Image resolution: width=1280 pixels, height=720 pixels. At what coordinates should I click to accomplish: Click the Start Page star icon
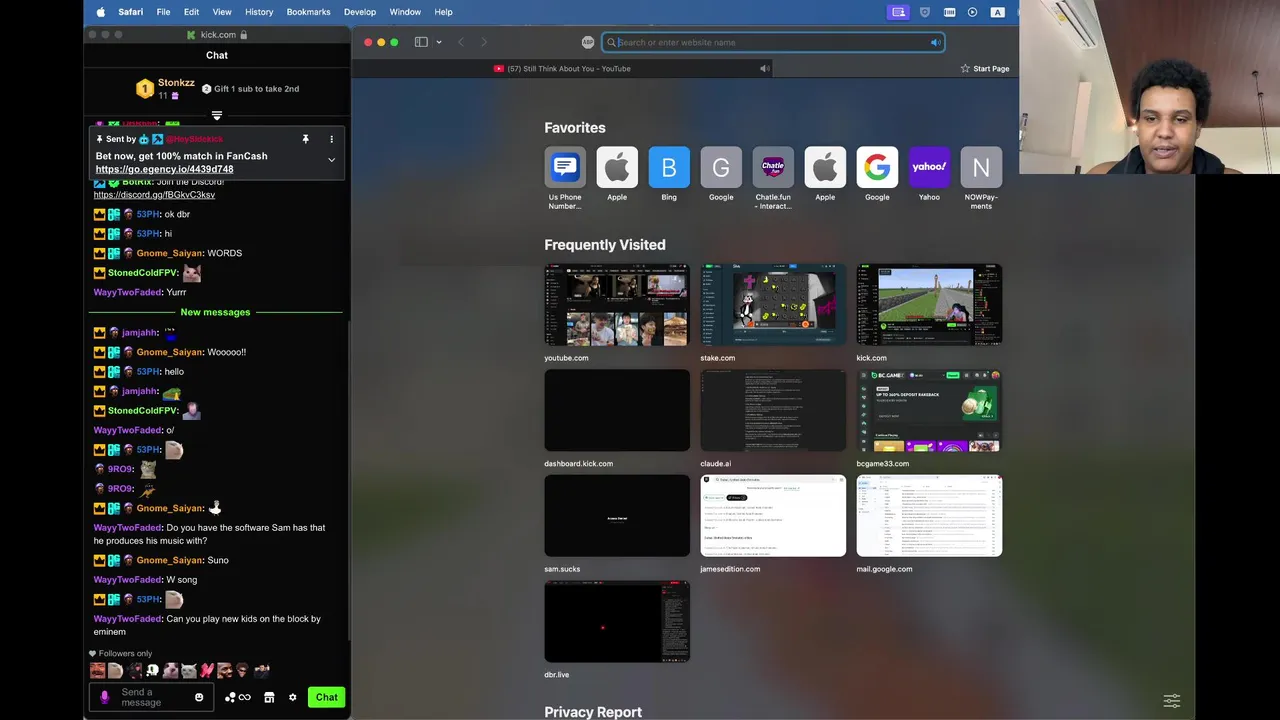click(965, 69)
